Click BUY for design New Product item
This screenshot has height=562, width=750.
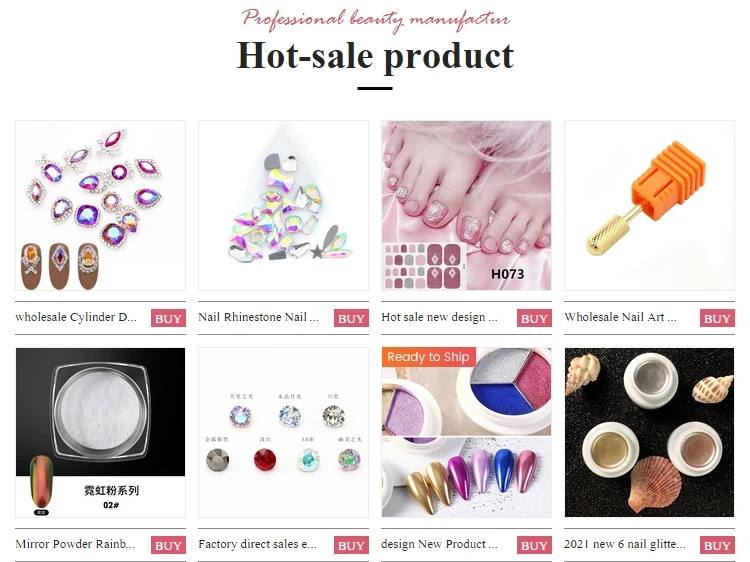[534, 545]
